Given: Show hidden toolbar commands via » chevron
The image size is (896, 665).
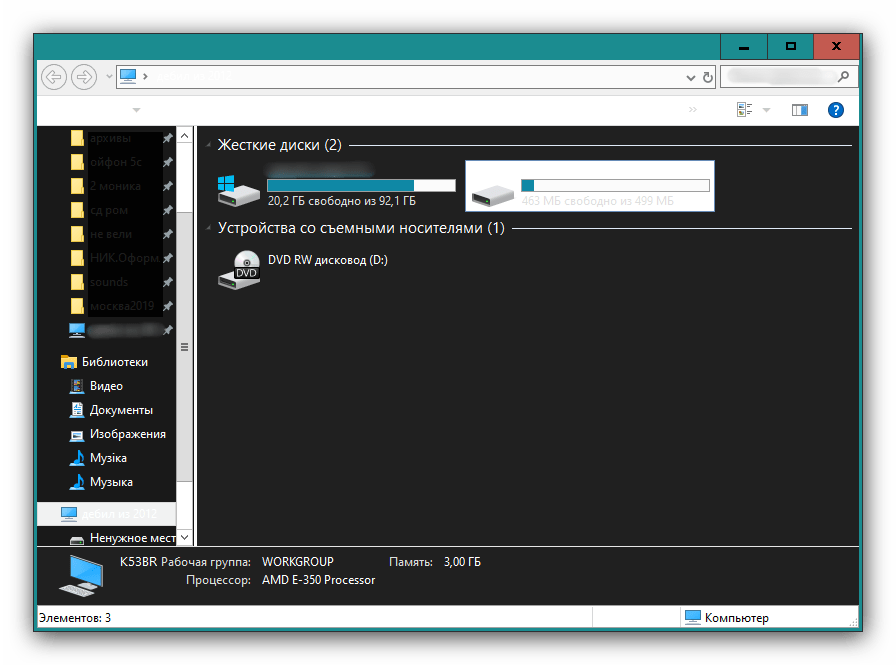Looking at the screenshot, I should (x=692, y=110).
